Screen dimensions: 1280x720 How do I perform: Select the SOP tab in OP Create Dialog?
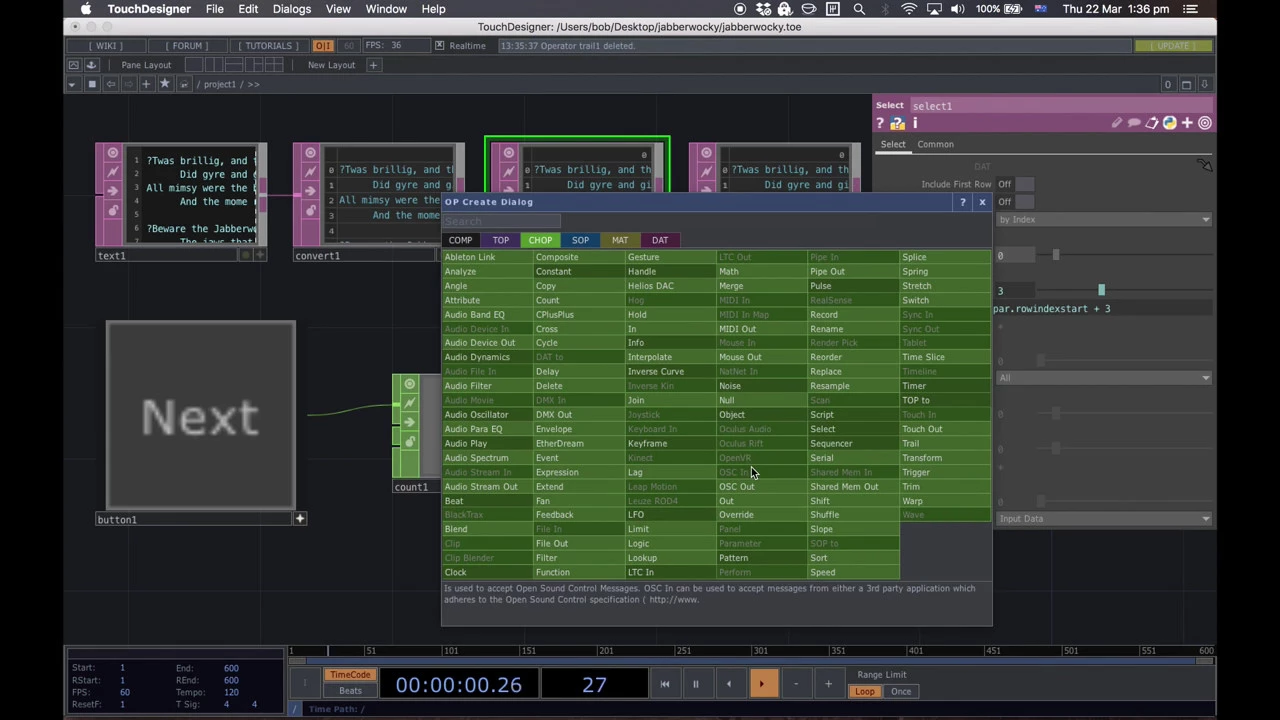(580, 240)
